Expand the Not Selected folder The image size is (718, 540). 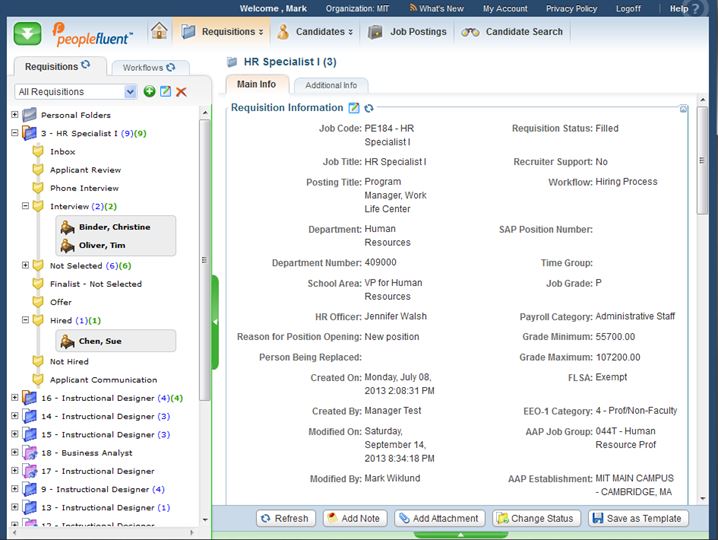(26, 265)
